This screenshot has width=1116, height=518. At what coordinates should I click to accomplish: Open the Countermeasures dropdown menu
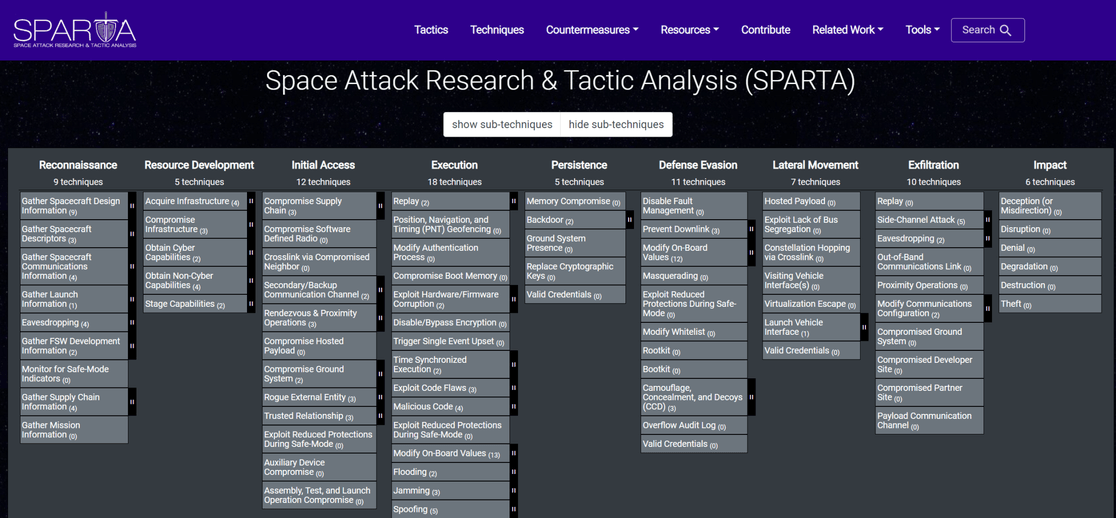pyautogui.click(x=592, y=30)
